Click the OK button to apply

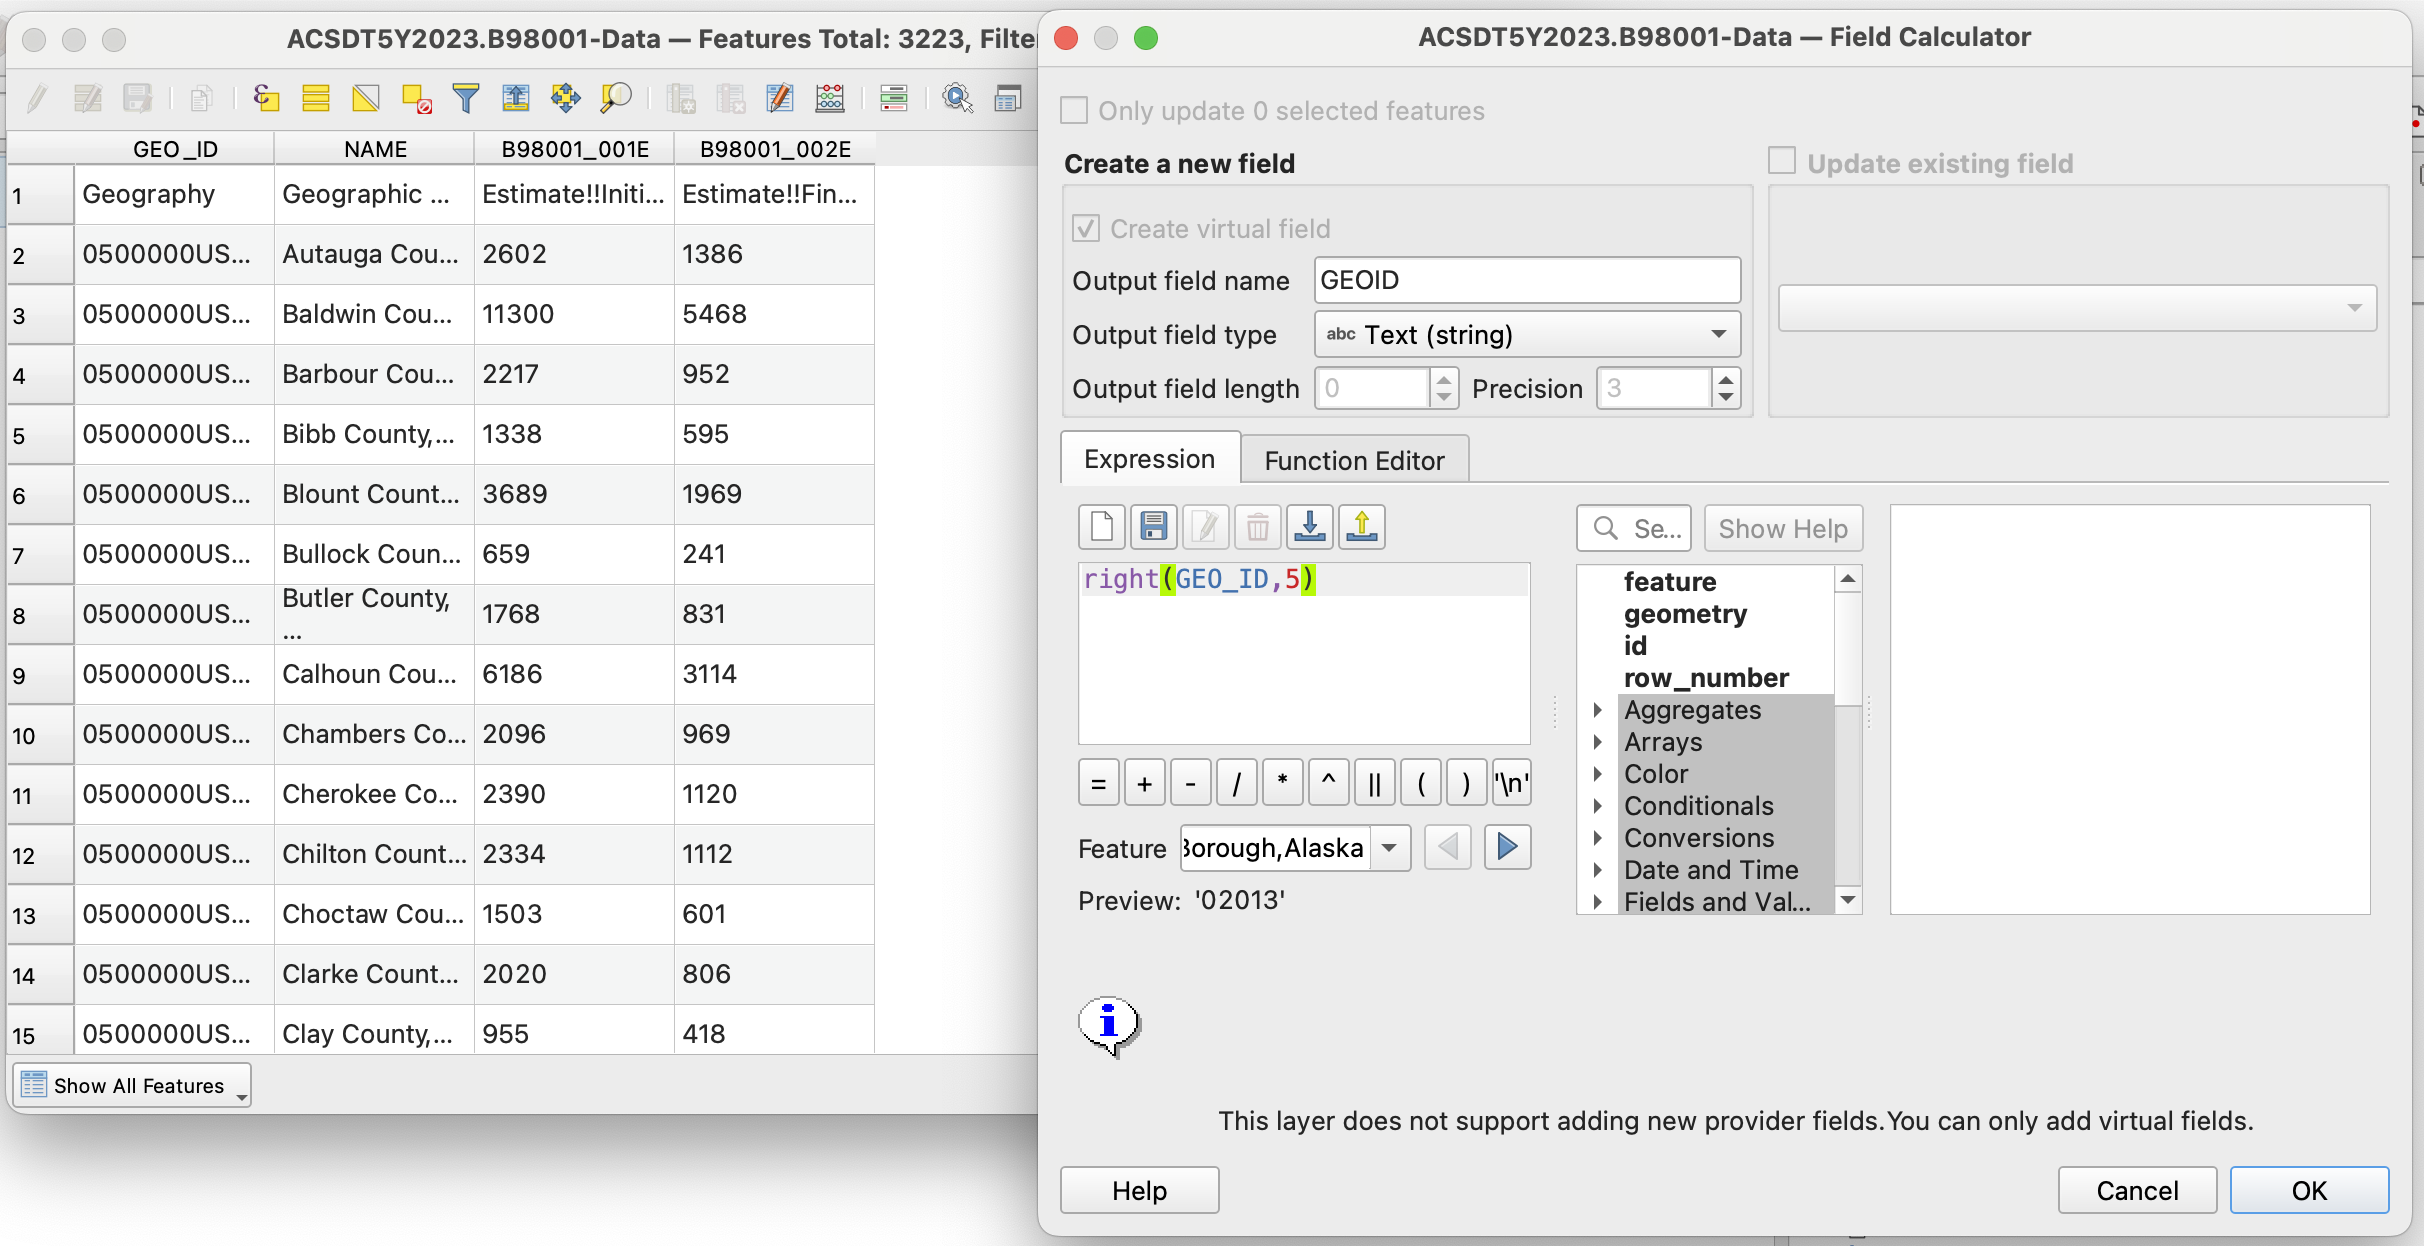(x=2310, y=1189)
